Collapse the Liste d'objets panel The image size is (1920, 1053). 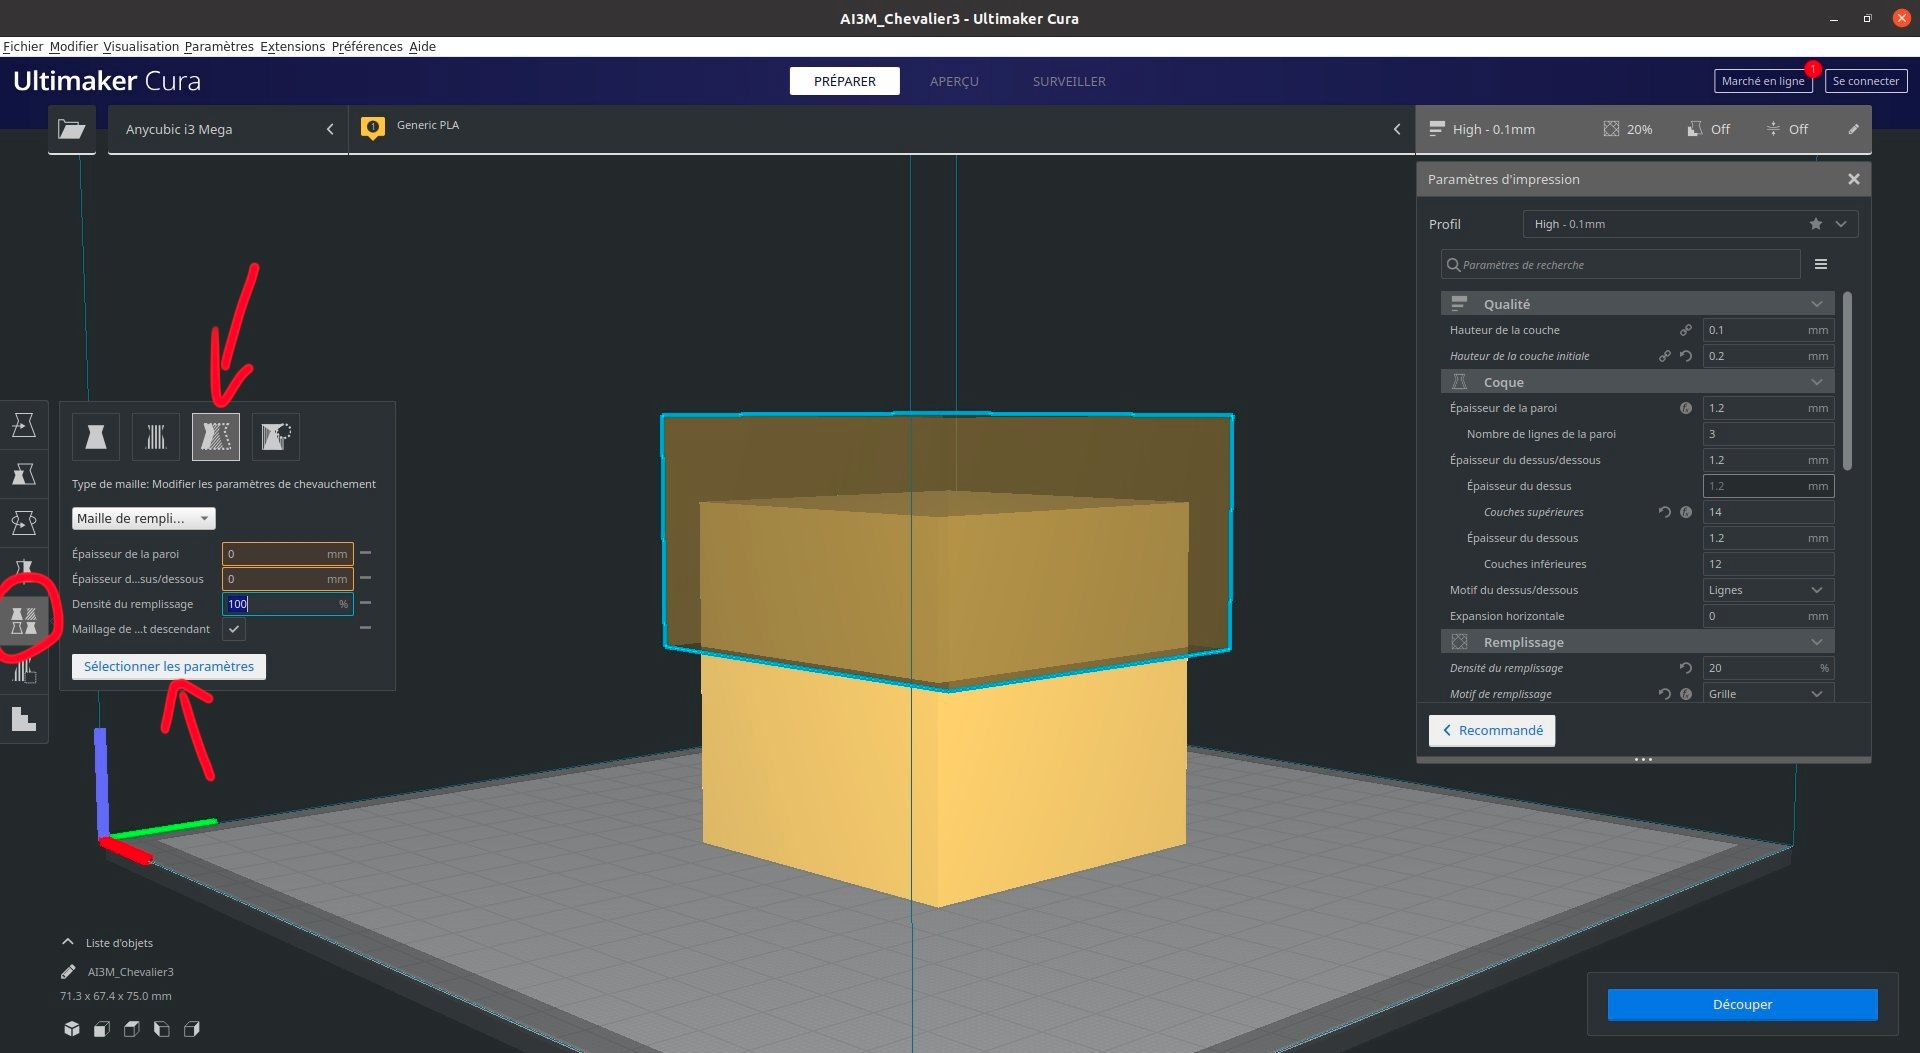[68, 942]
